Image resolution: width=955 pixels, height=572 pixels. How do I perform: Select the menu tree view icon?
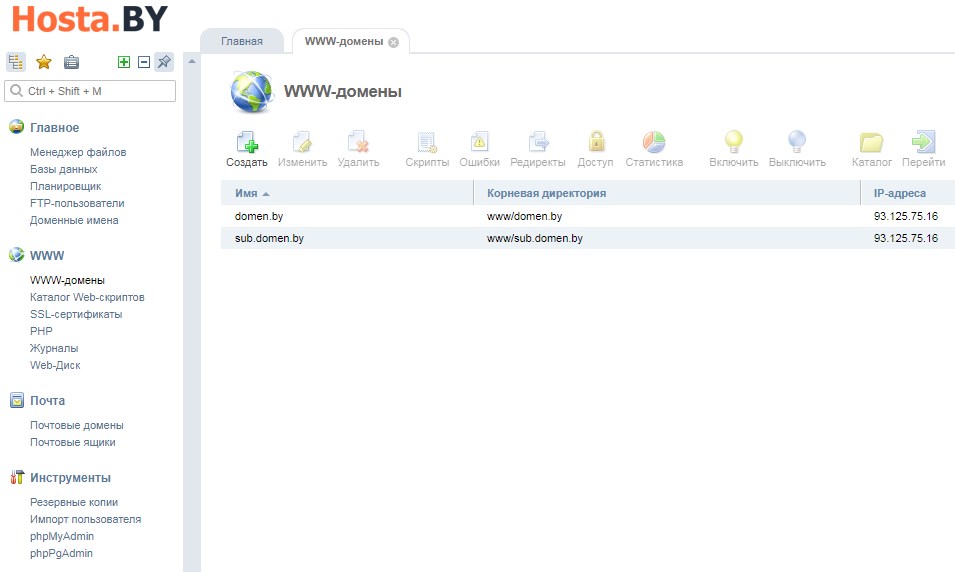coord(16,62)
